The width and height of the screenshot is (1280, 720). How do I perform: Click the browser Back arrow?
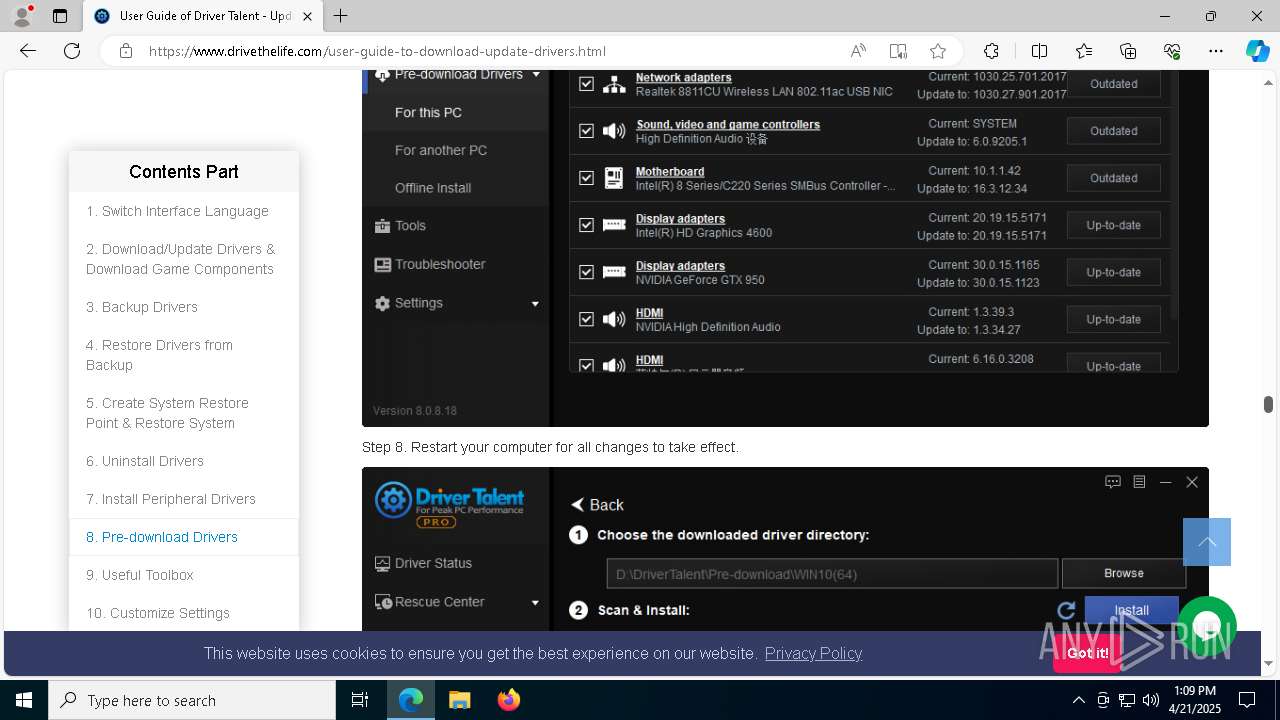pos(28,51)
